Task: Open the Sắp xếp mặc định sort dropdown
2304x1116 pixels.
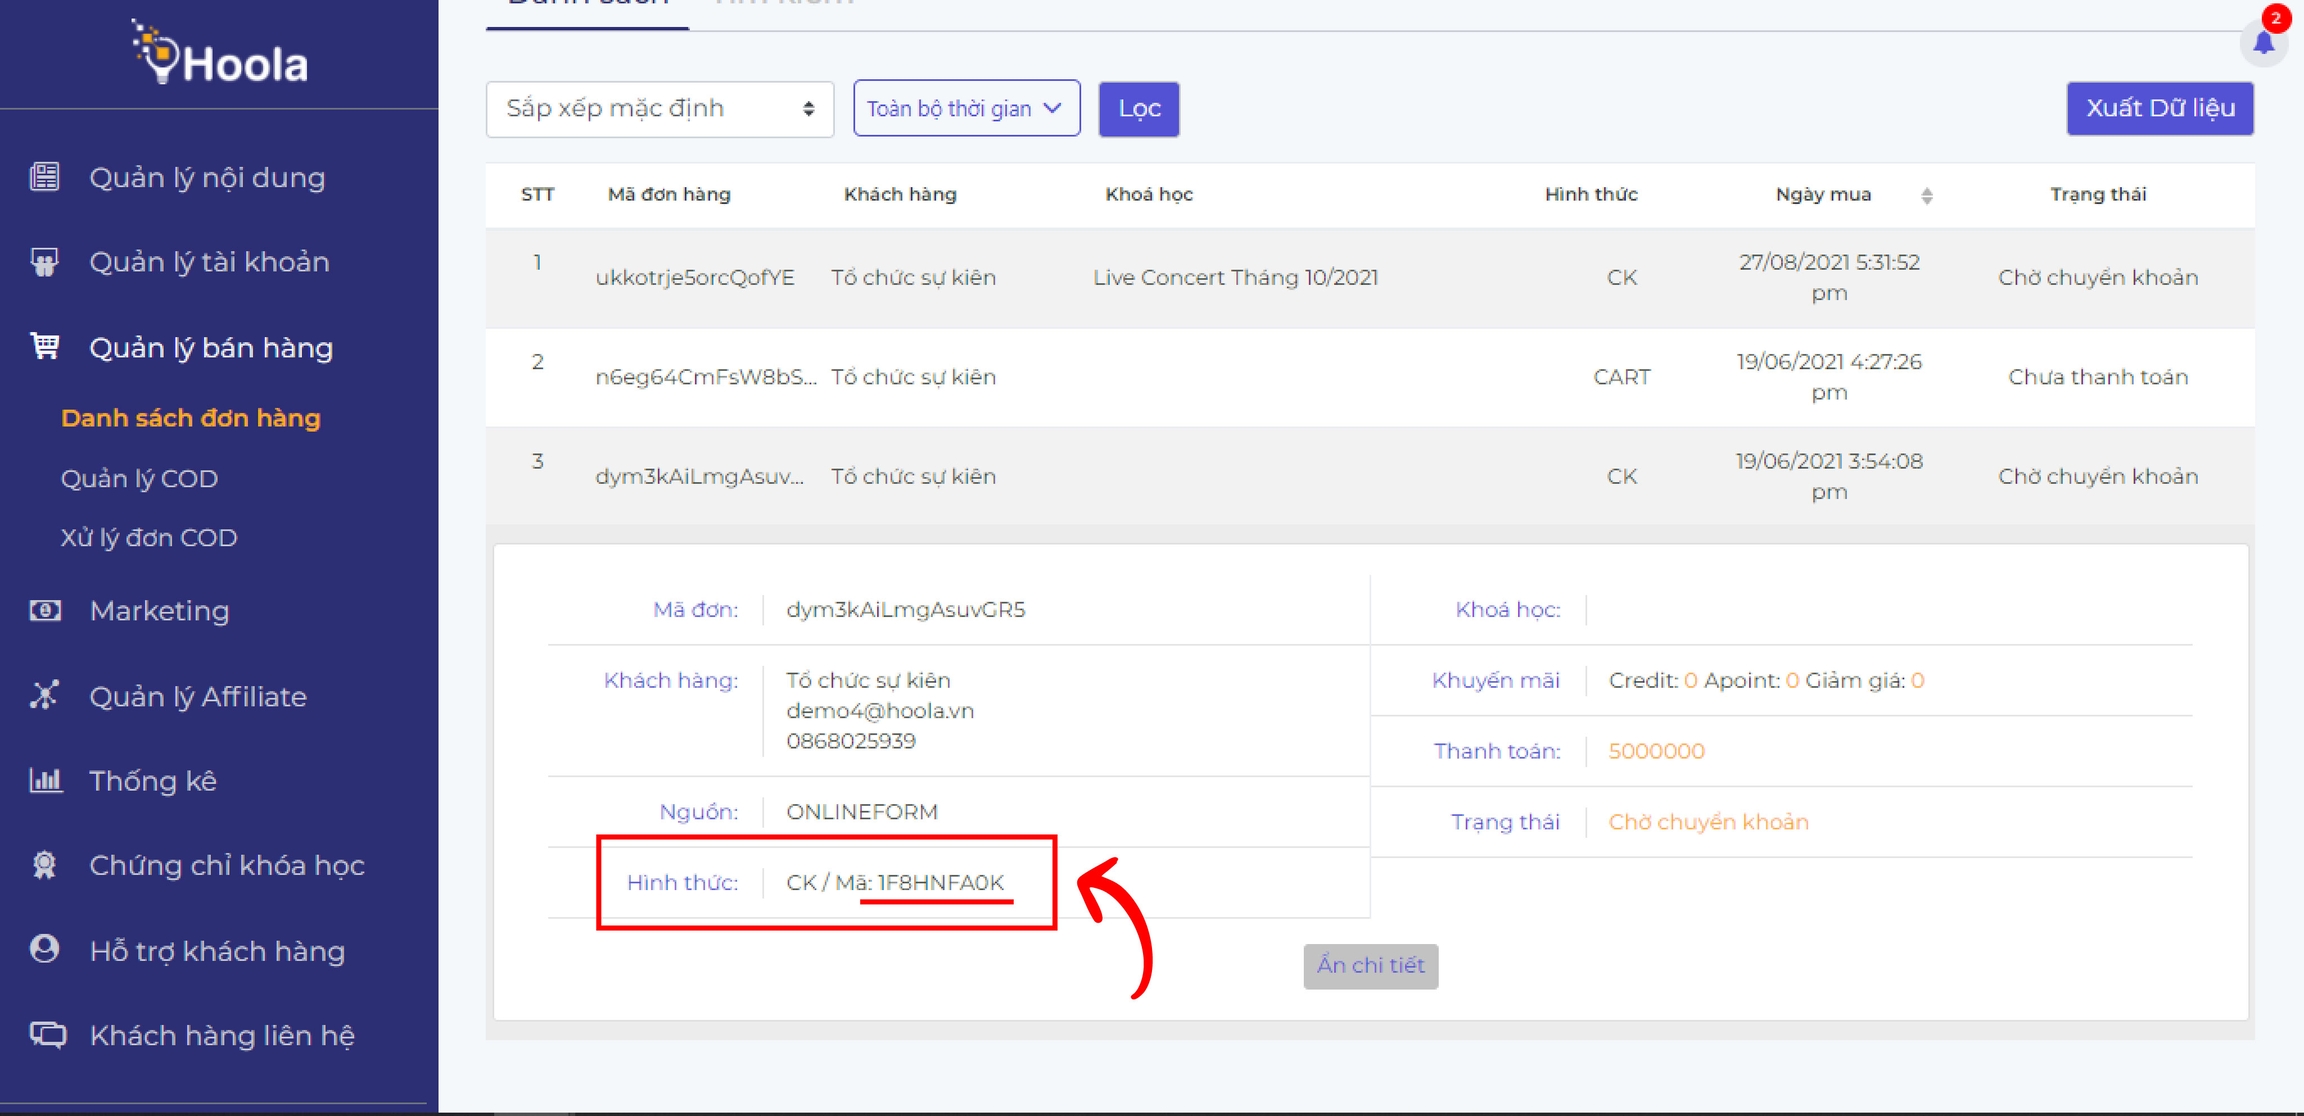Action: [659, 109]
